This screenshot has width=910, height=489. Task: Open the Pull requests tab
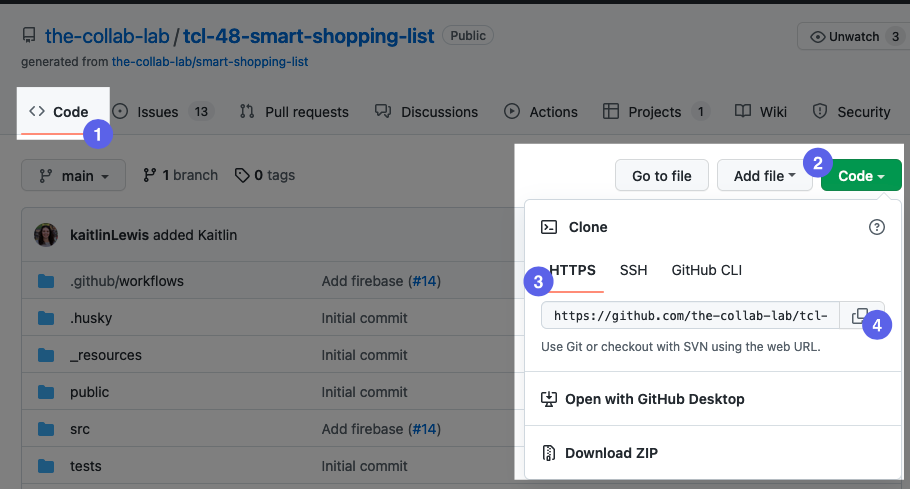pyautogui.click(x=294, y=111)
